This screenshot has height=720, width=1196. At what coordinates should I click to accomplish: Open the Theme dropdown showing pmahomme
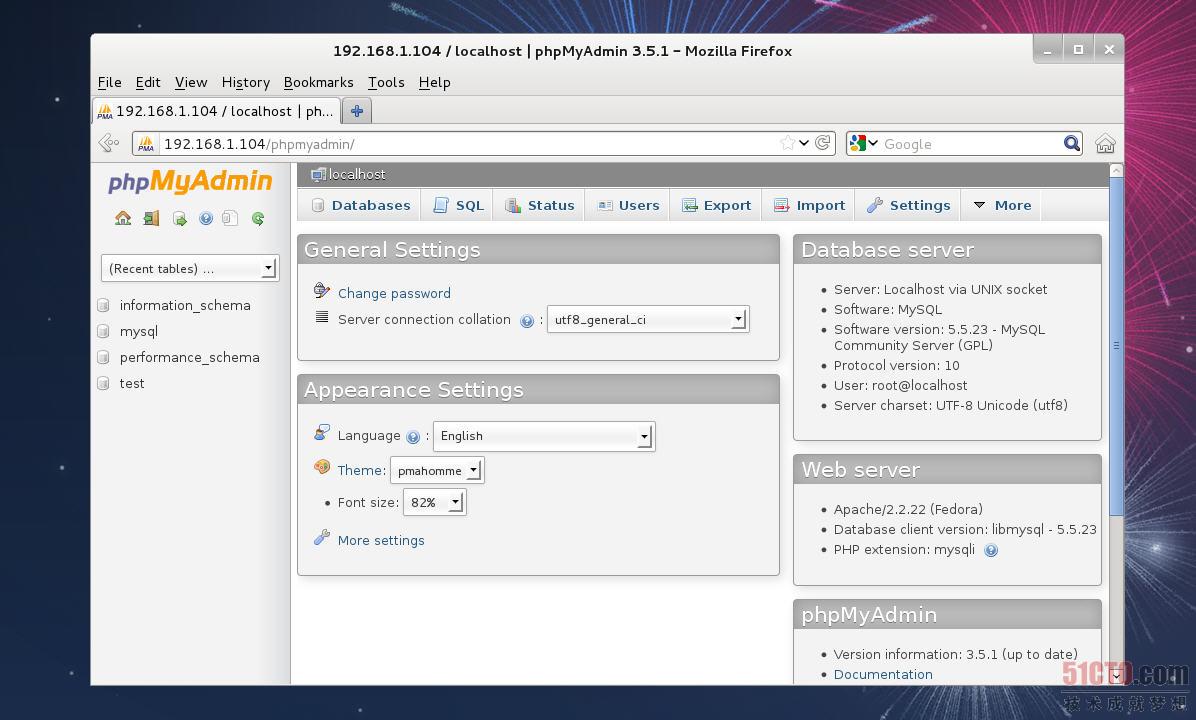click(x=437, y=471)
